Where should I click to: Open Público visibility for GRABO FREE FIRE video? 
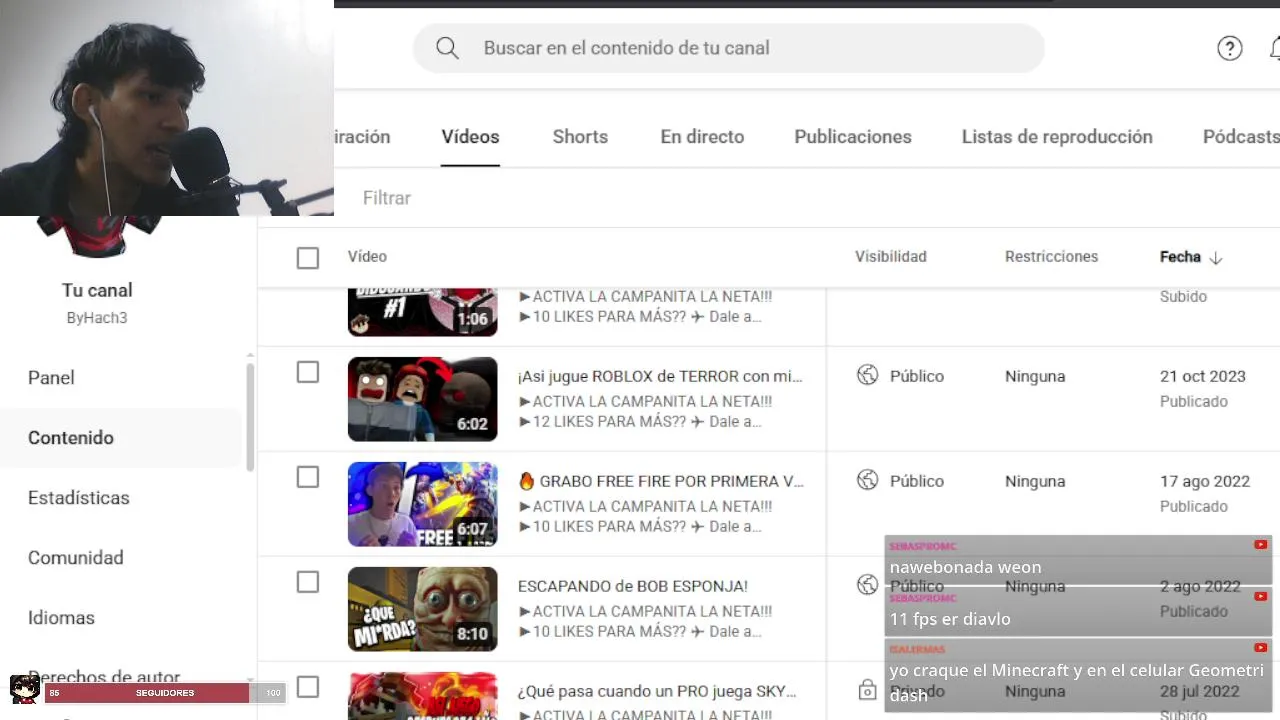pos(917,481)
